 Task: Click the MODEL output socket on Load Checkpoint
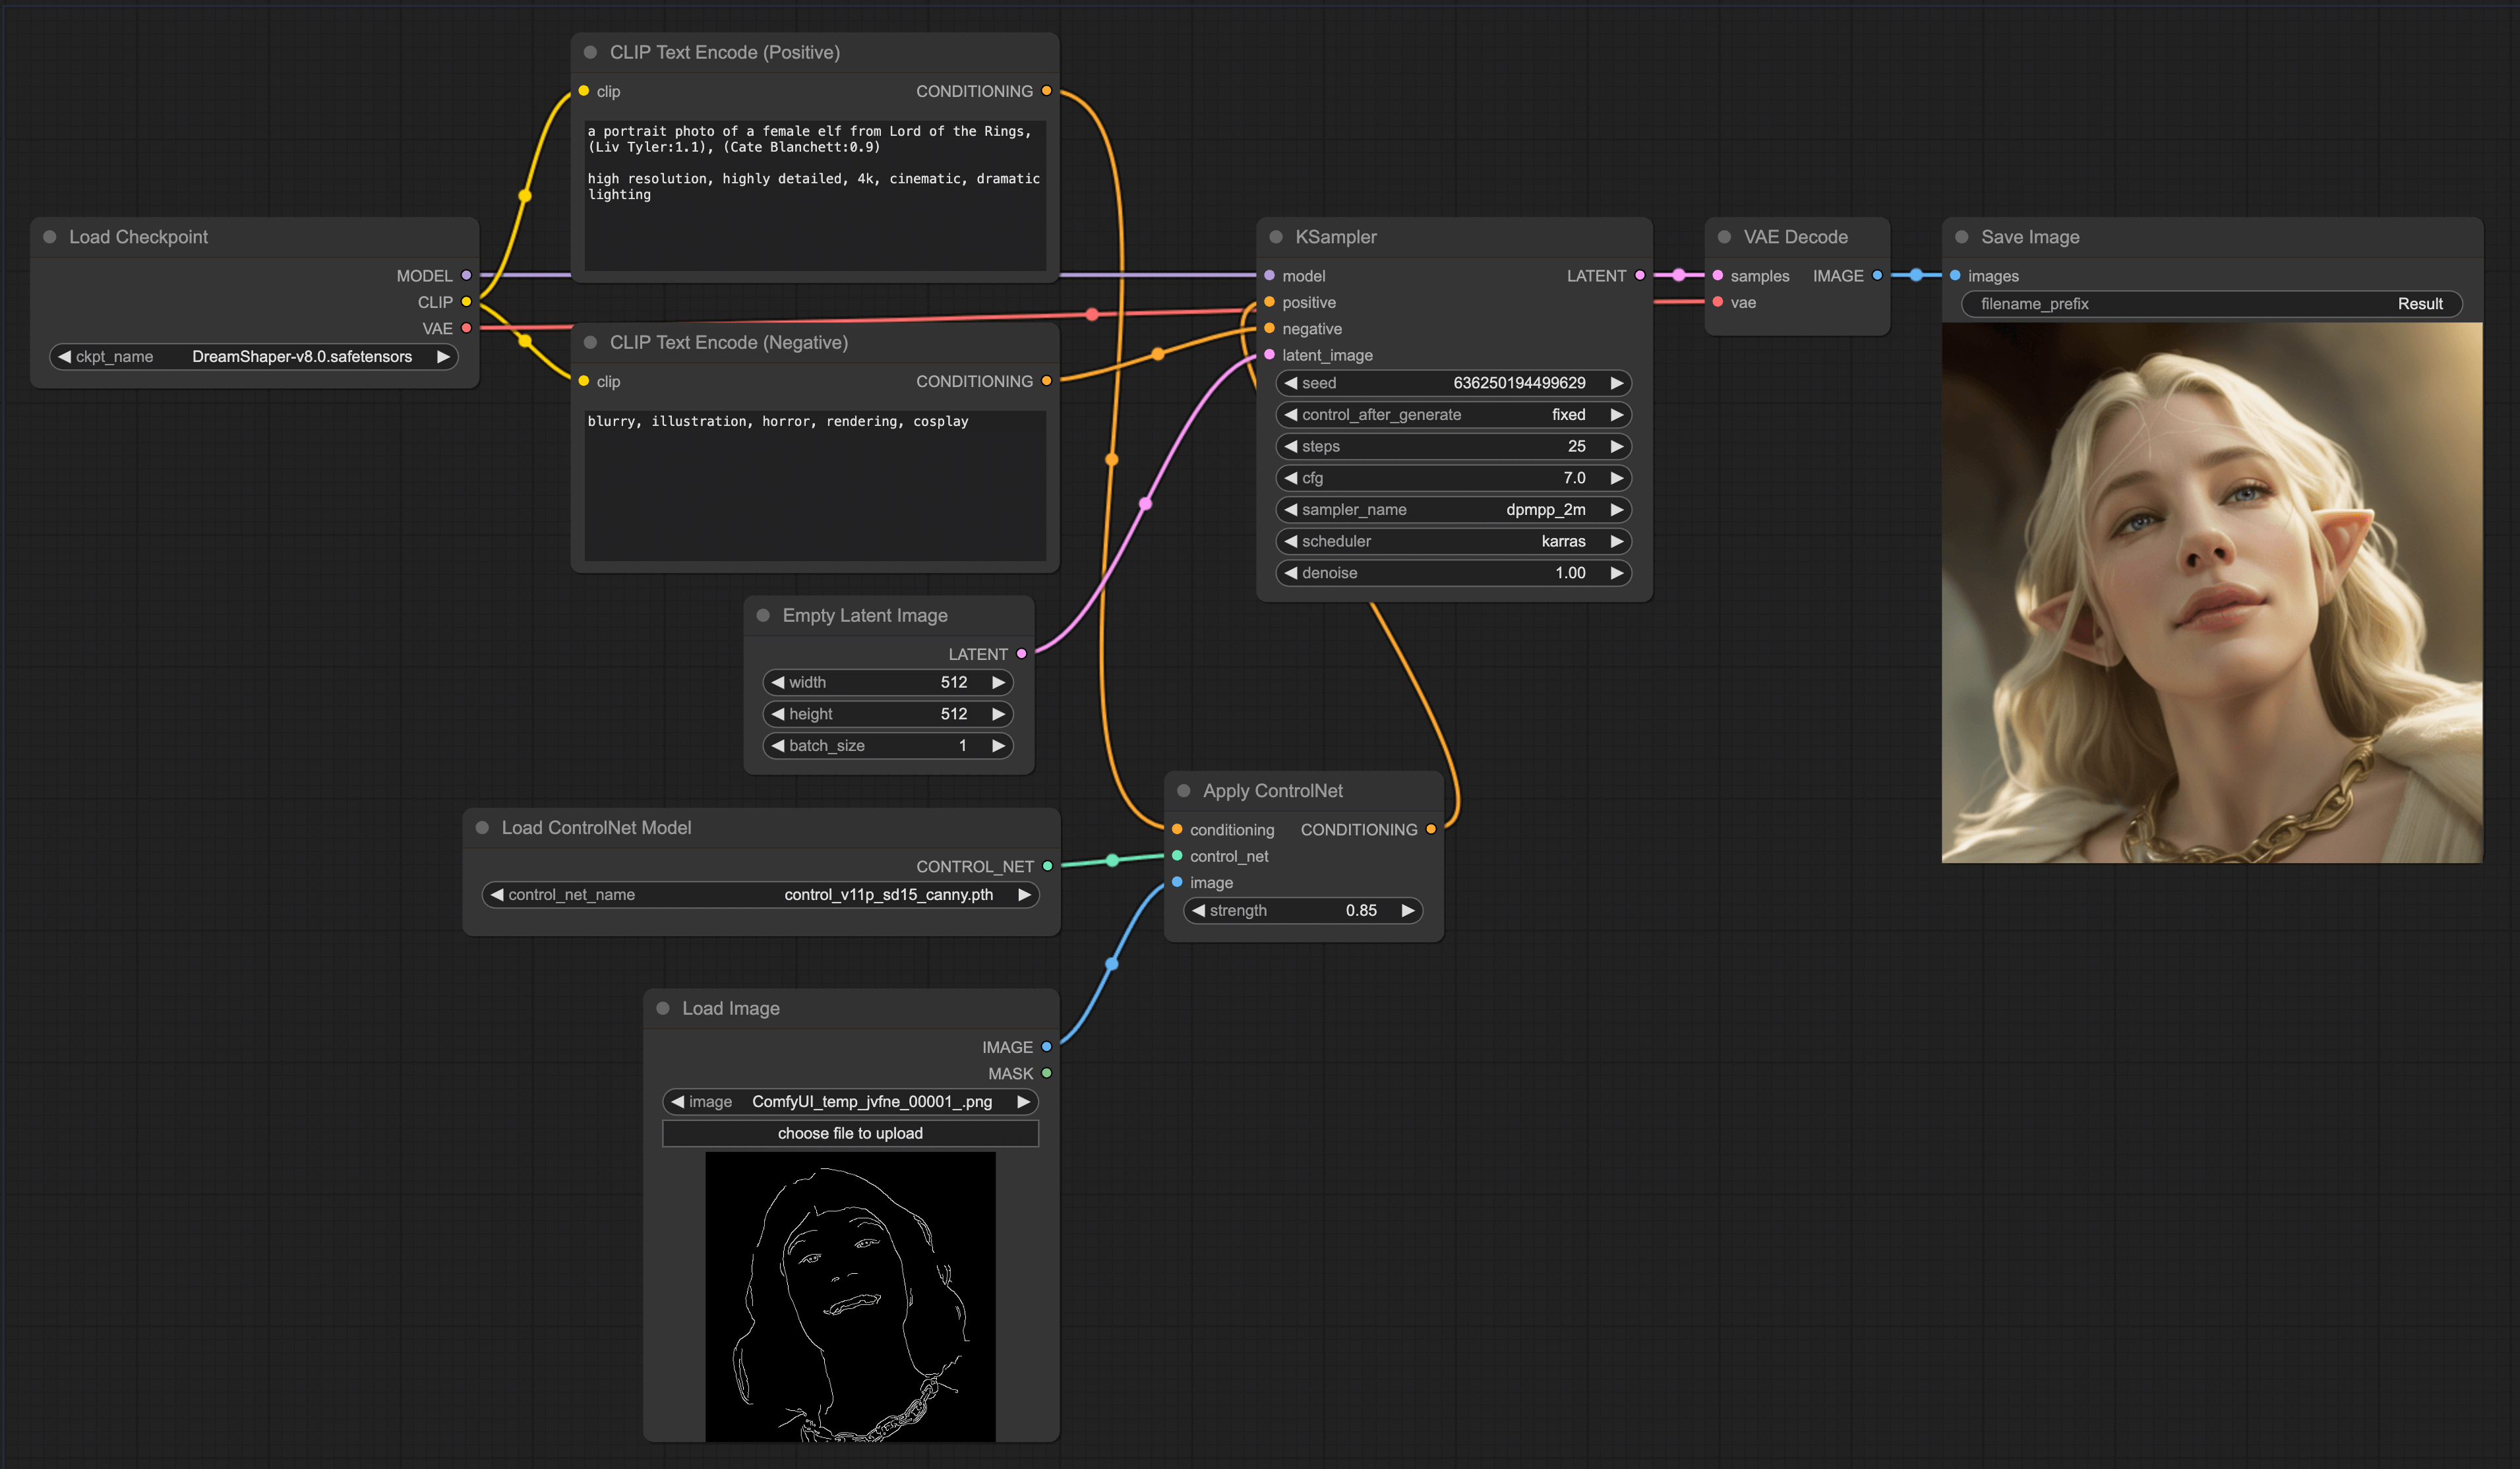(x=466, y=275)
